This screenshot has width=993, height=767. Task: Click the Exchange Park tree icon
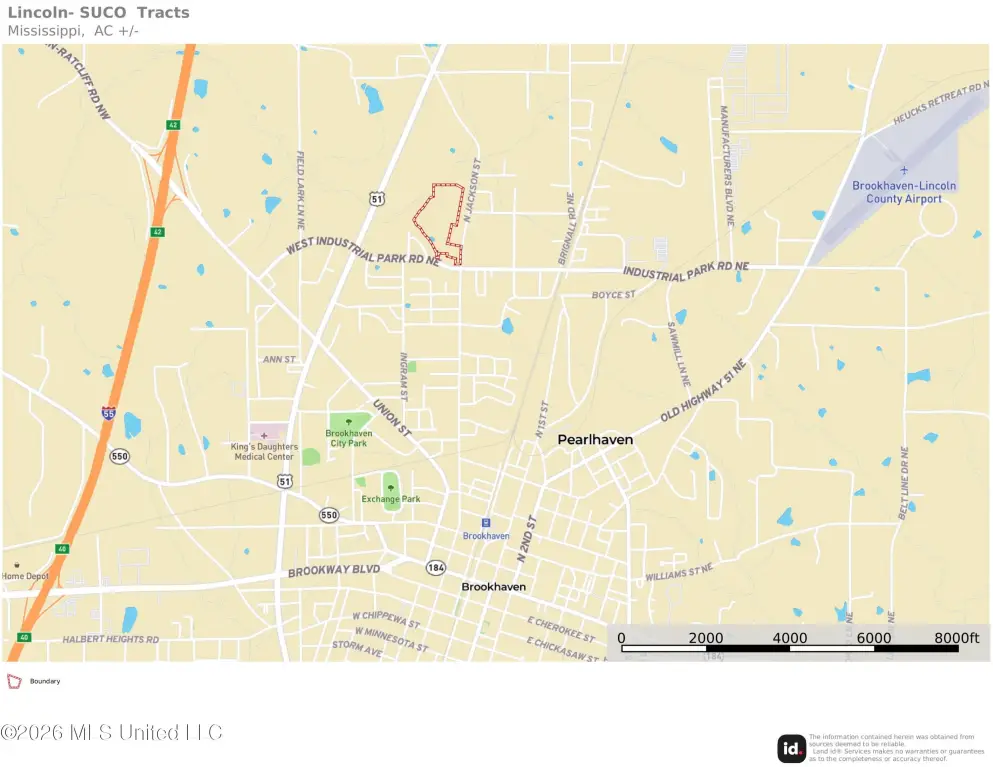tap(390, 487)
